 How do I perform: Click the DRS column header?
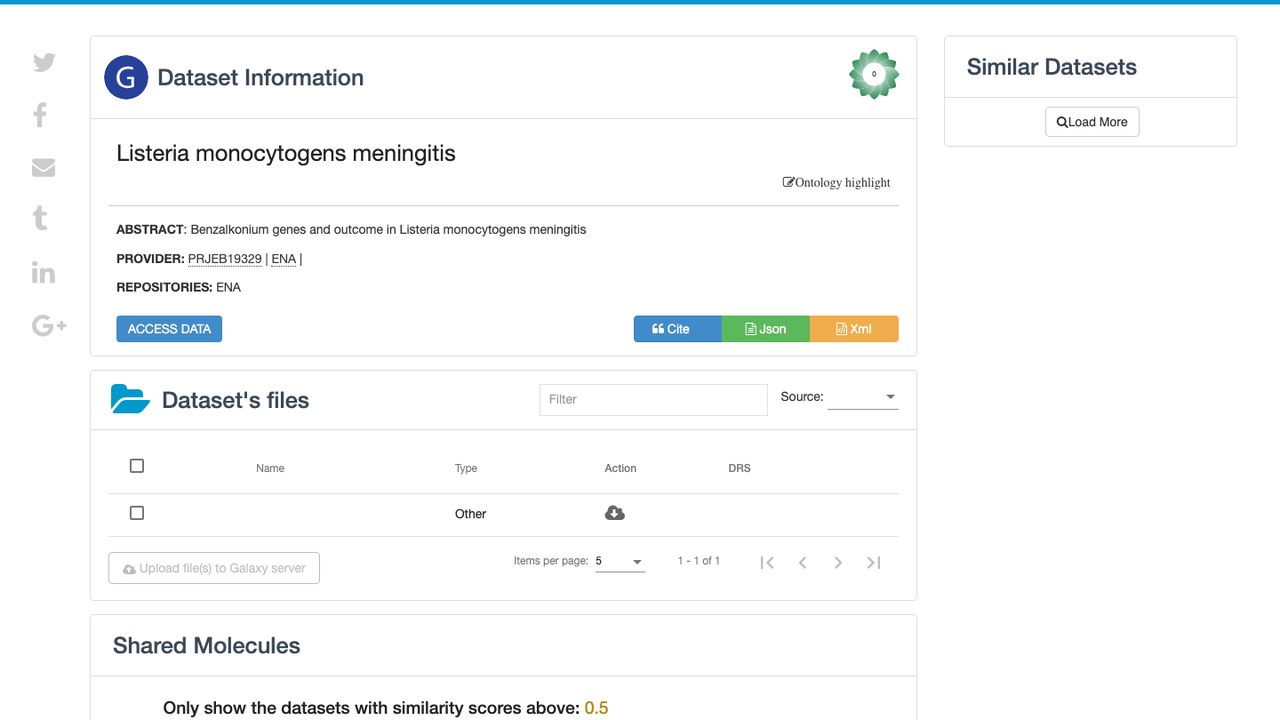click(x=739, y=468)
